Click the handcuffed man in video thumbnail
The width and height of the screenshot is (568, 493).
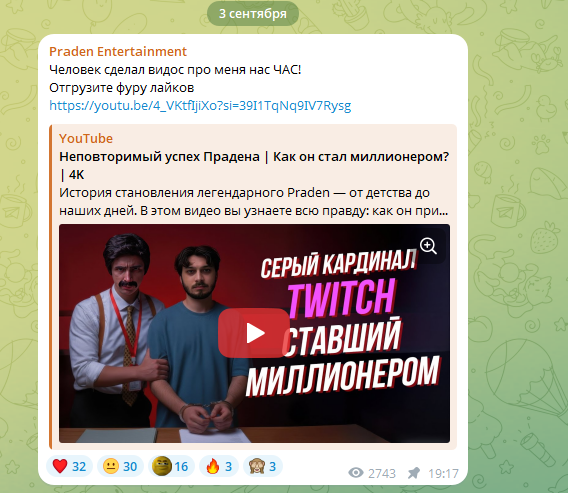(197, 339)
